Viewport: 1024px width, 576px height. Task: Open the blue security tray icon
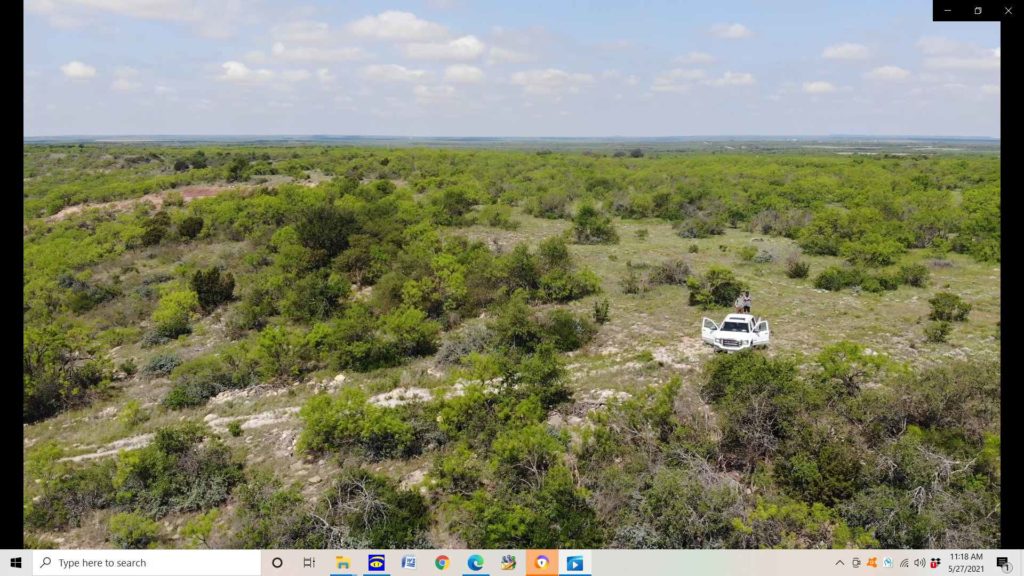click(x=888, y=562)
